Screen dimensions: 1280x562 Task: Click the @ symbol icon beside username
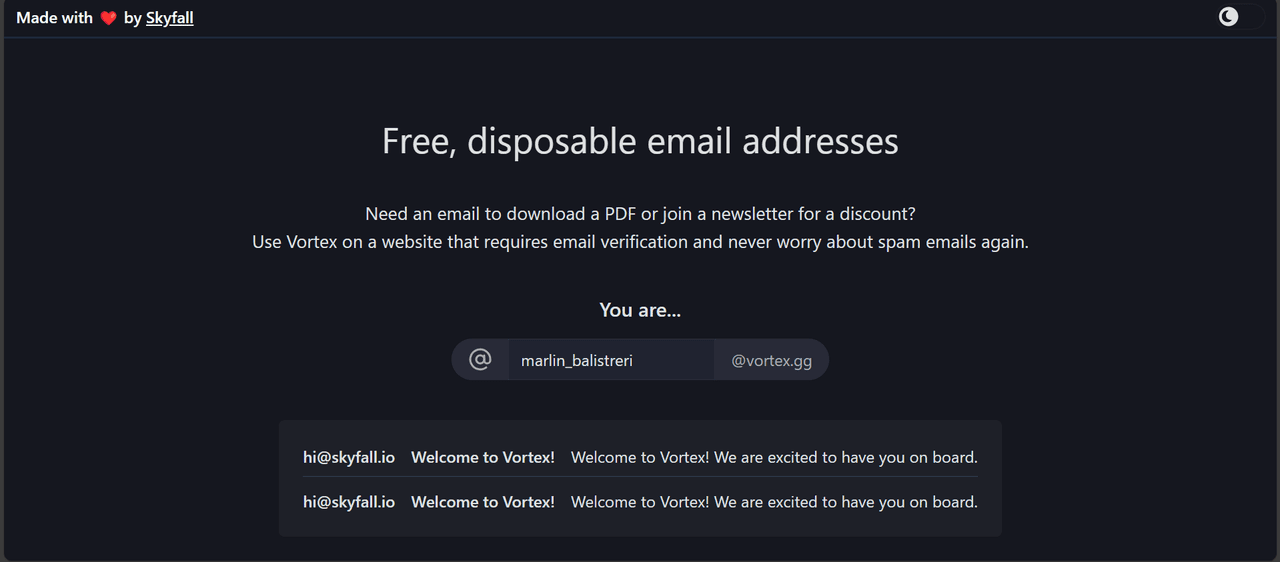(x=480, y=360)
